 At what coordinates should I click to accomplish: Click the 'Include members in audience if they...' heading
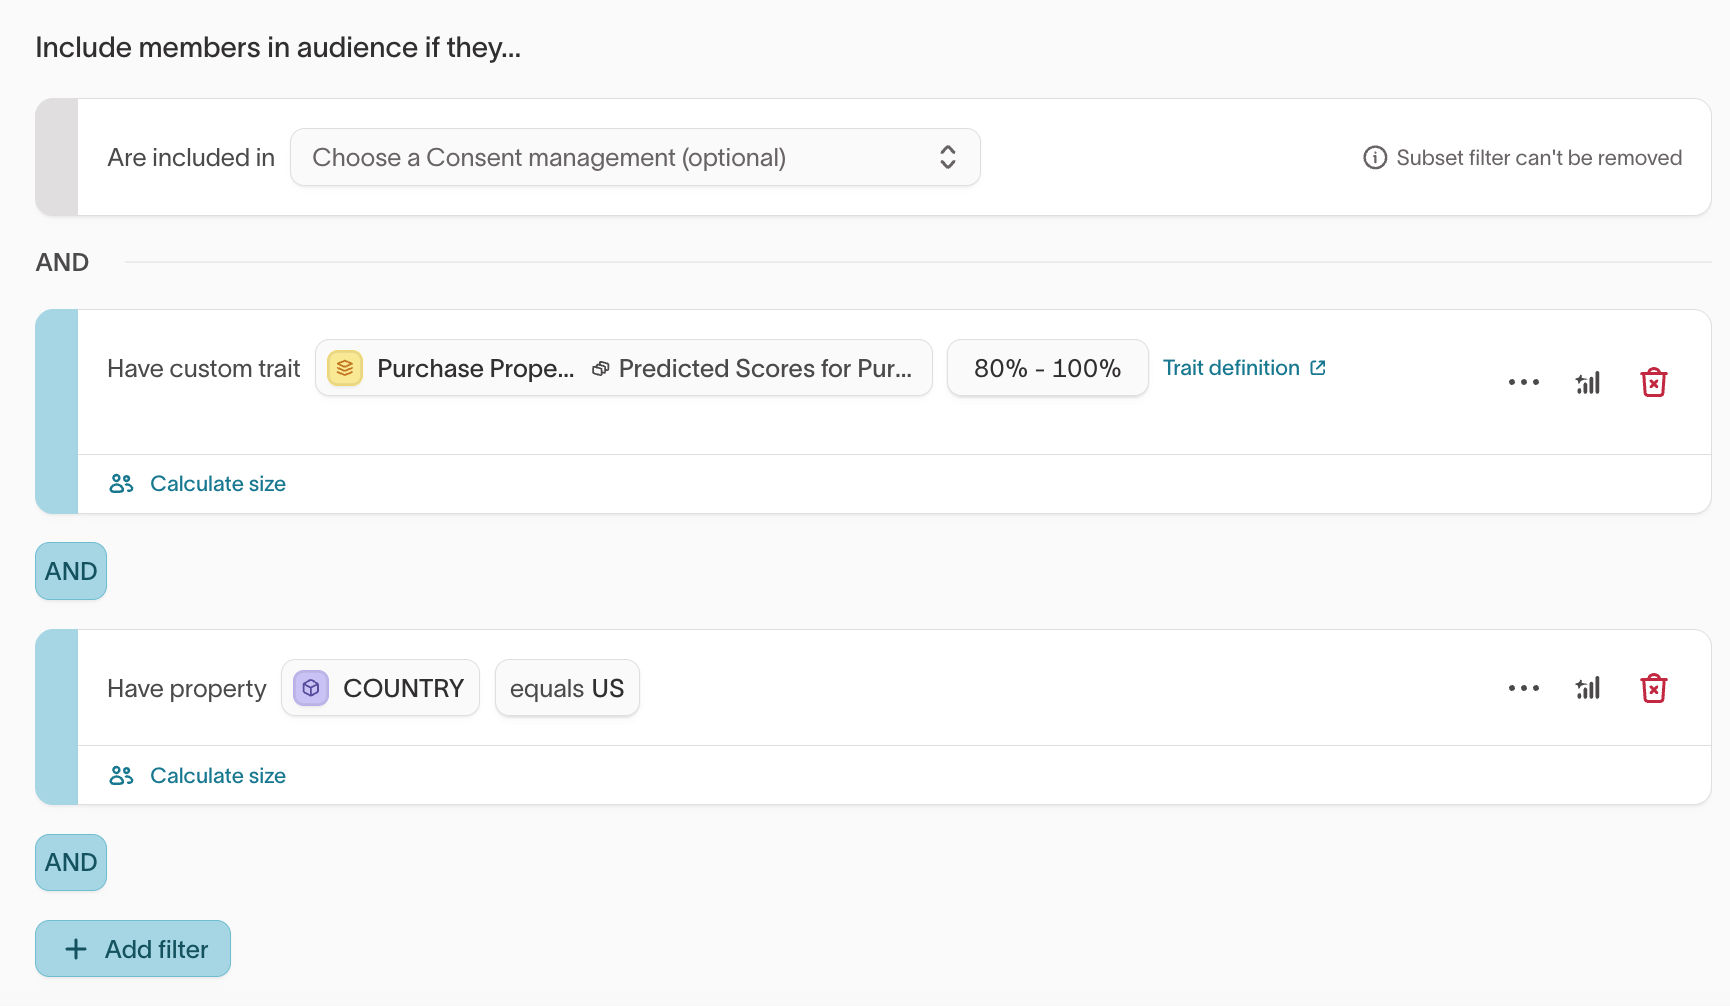click(x=278, y=48)
